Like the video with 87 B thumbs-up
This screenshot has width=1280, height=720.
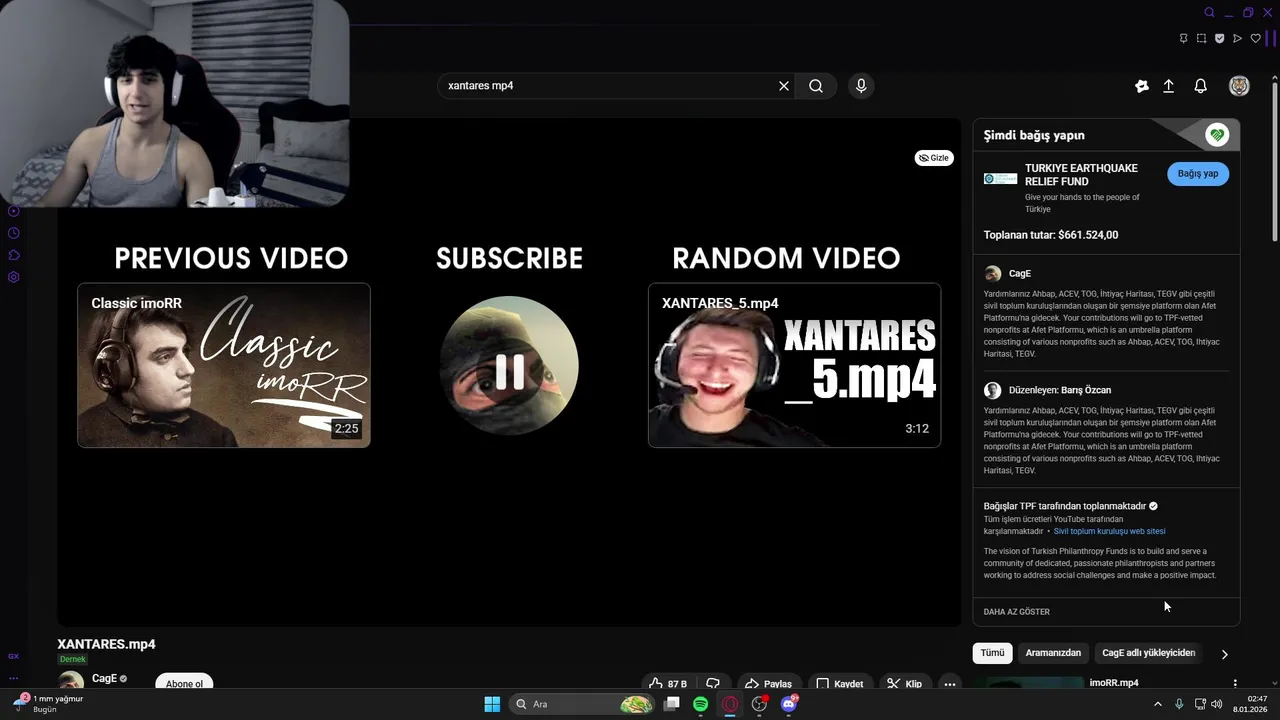coord(668,683)
